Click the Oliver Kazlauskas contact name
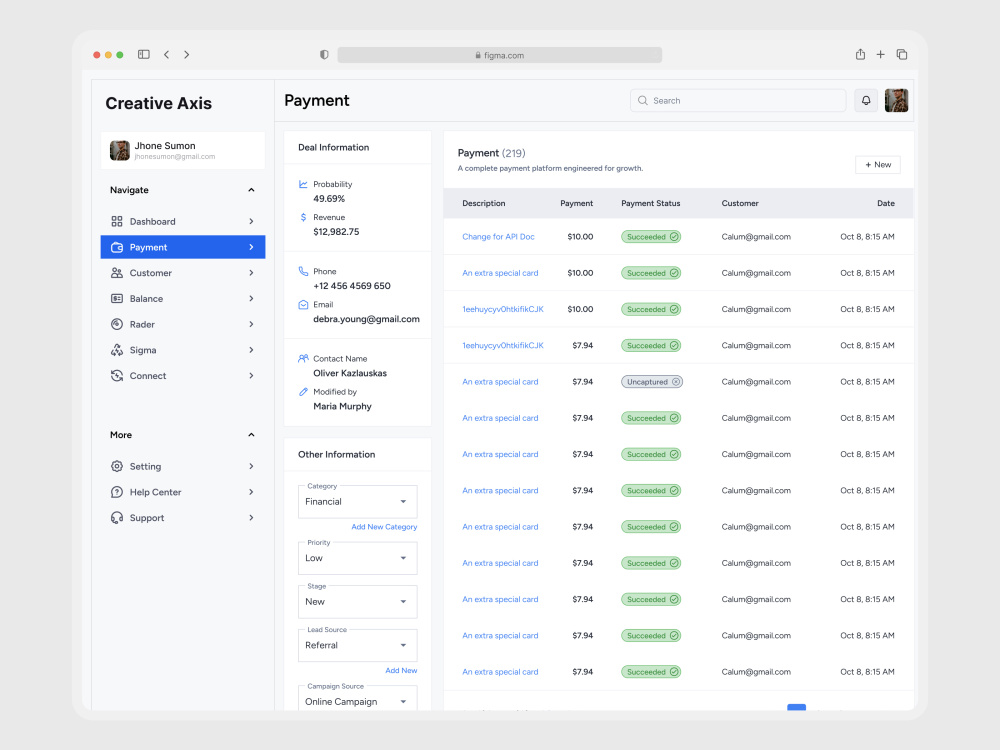 (349, 373)
